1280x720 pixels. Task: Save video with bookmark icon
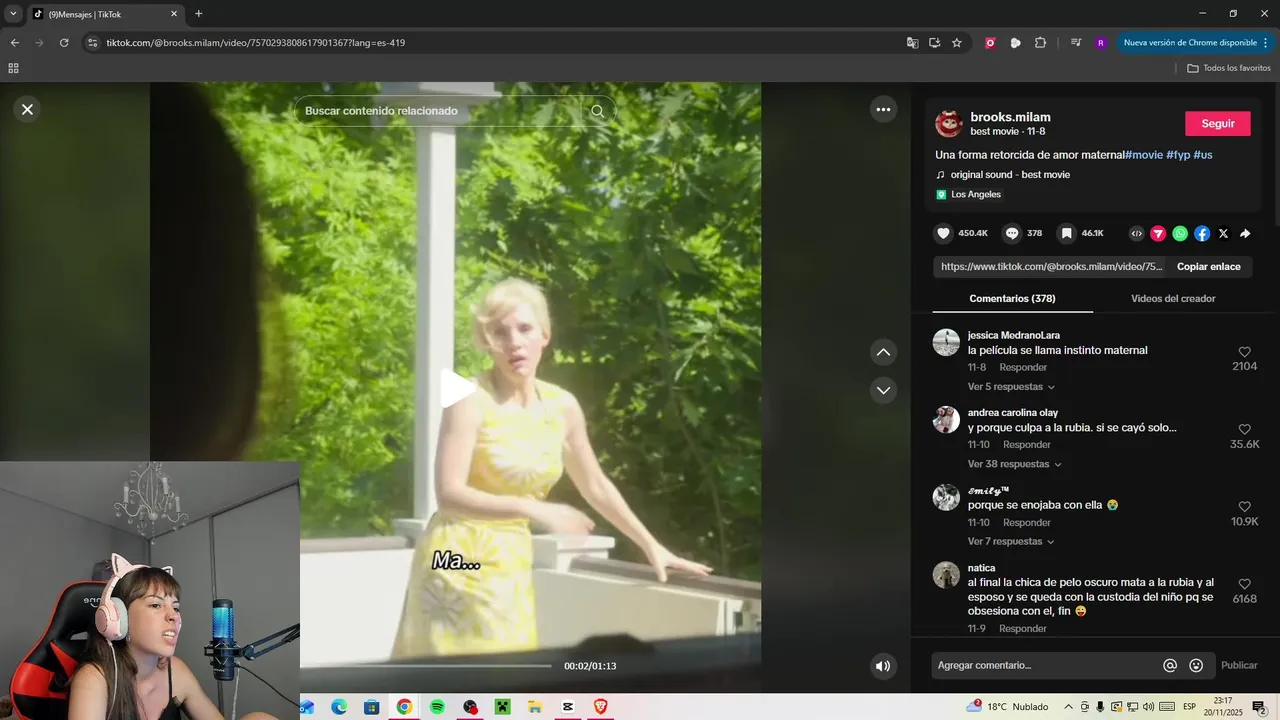click(1067, 233)
